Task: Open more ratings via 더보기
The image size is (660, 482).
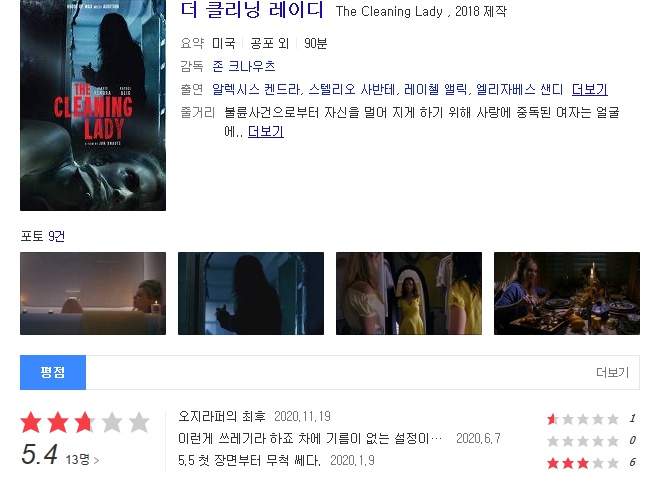Action: click(x=612, y=373)
